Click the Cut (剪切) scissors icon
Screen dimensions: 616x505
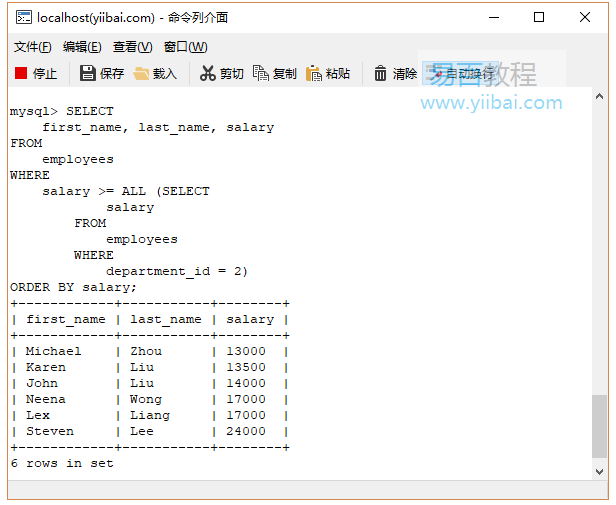click(x=208, y=73)
